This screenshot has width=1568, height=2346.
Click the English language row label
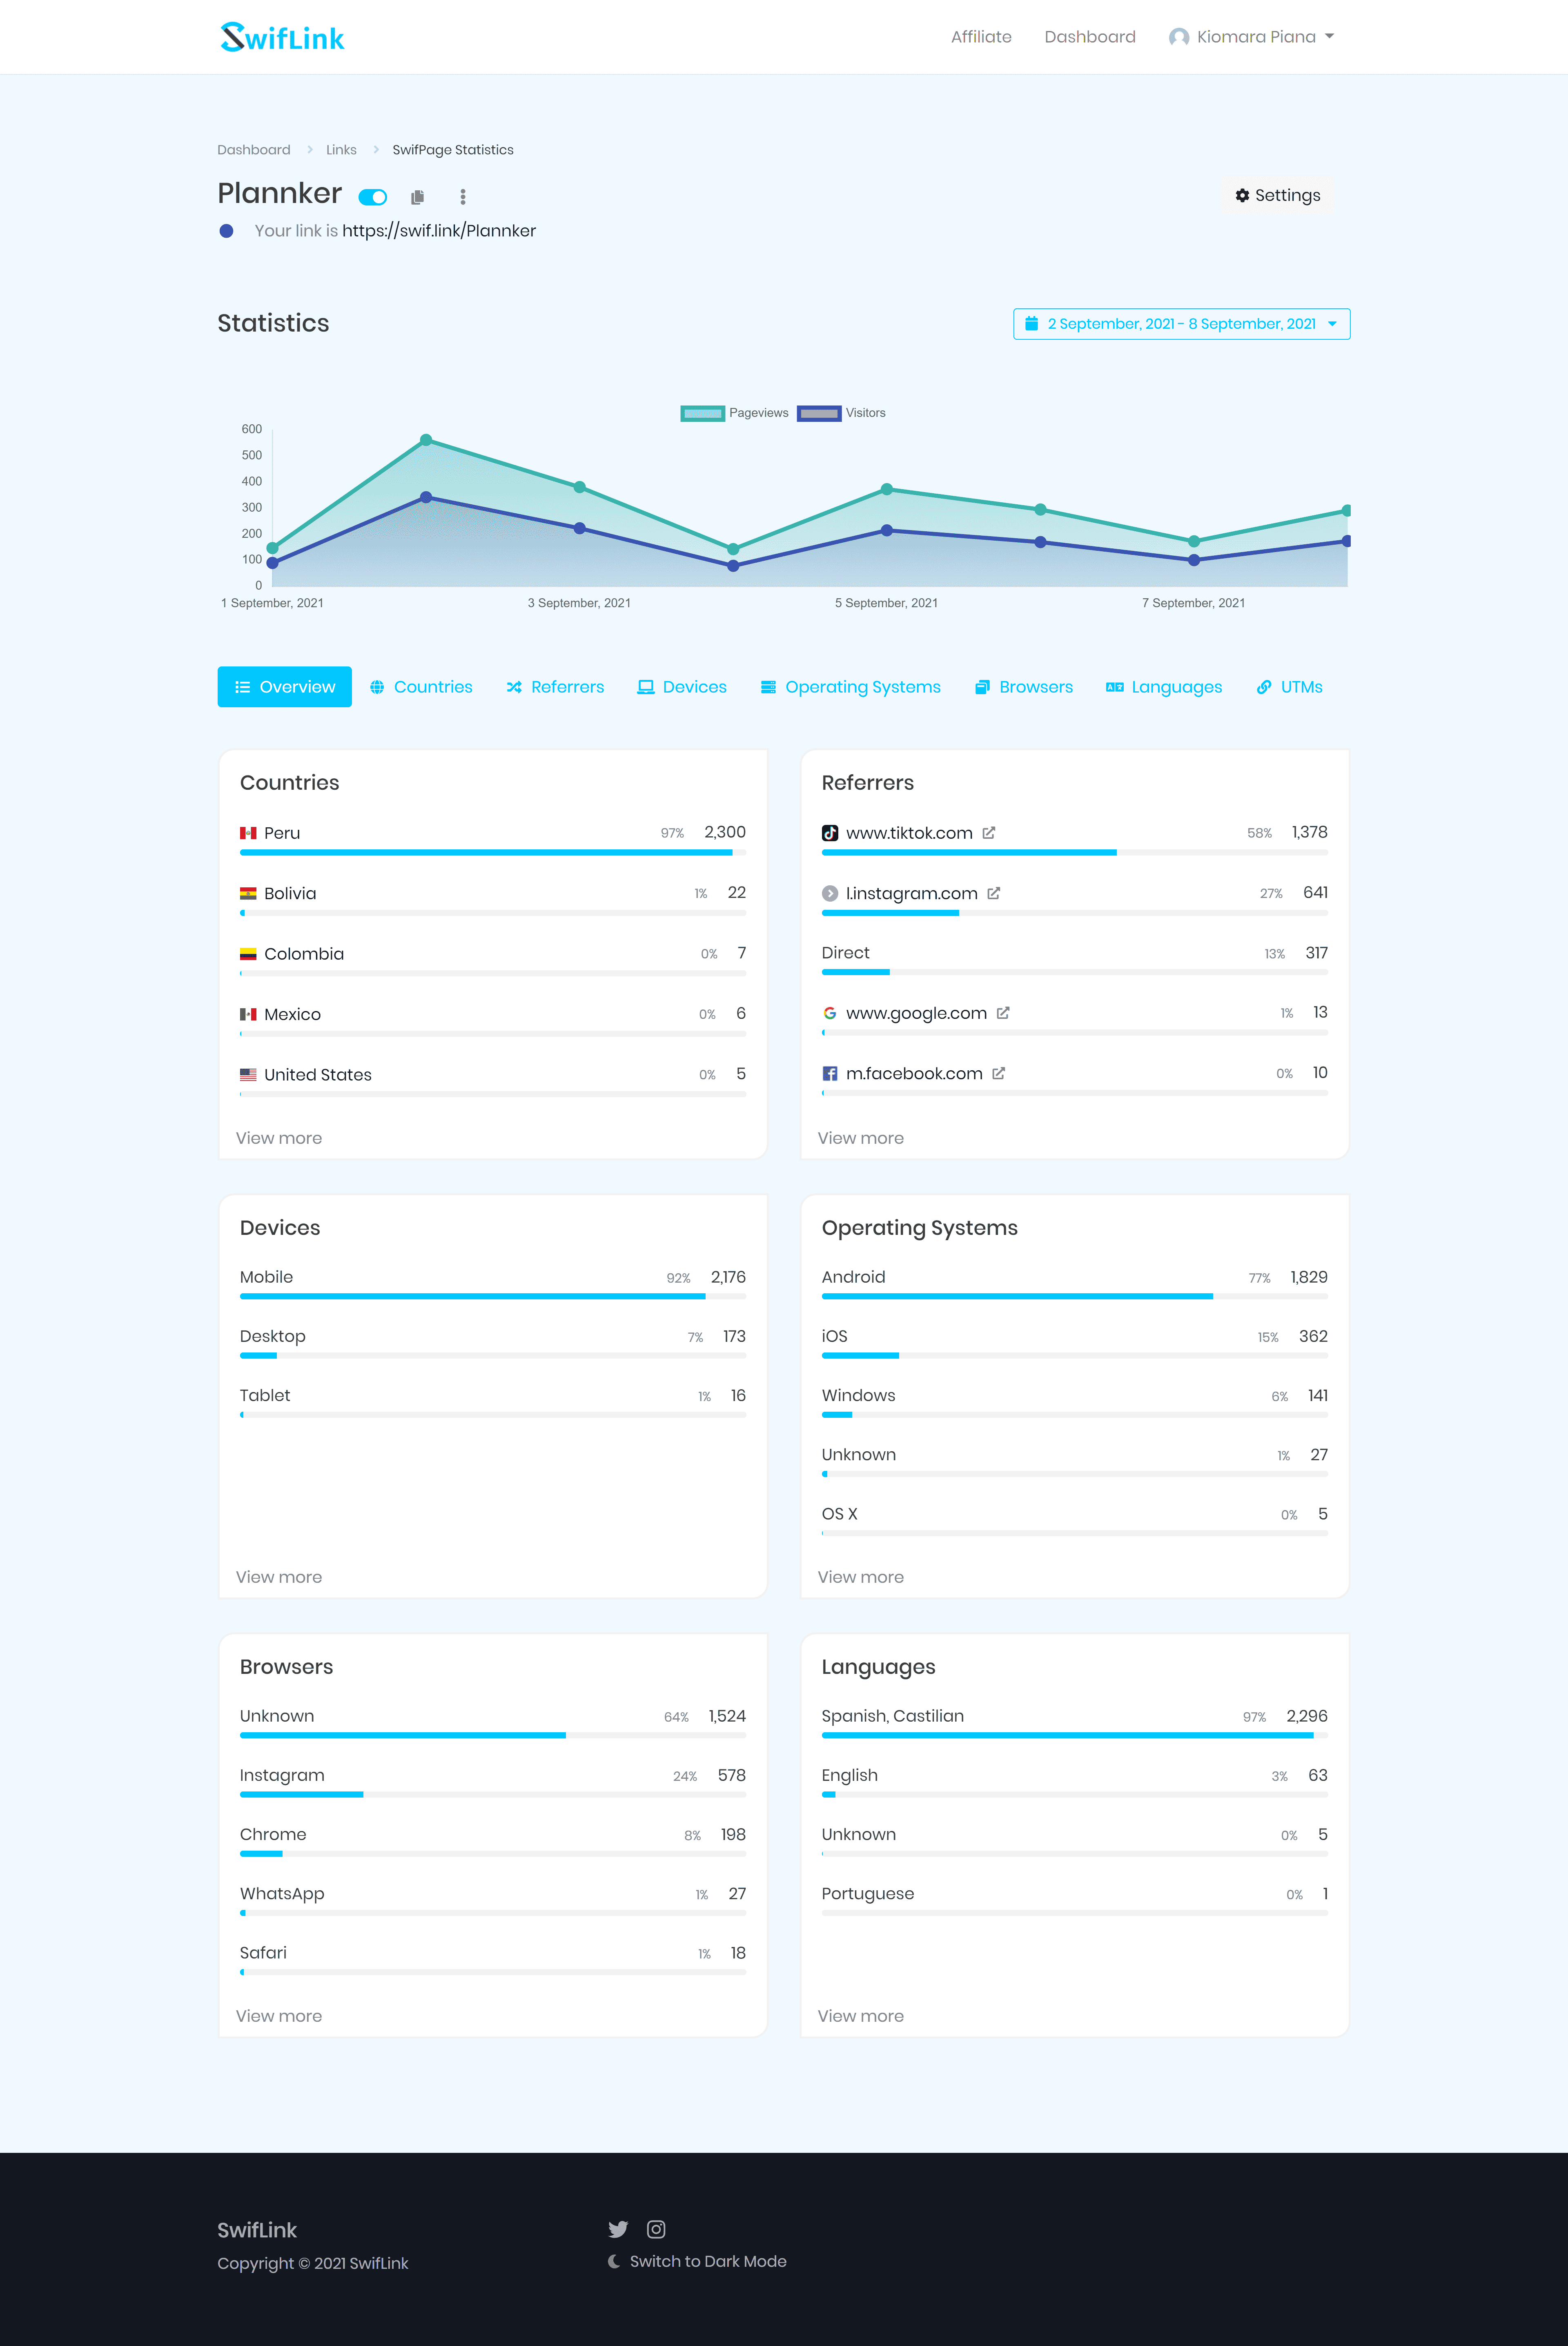(x=850, y=1776)
